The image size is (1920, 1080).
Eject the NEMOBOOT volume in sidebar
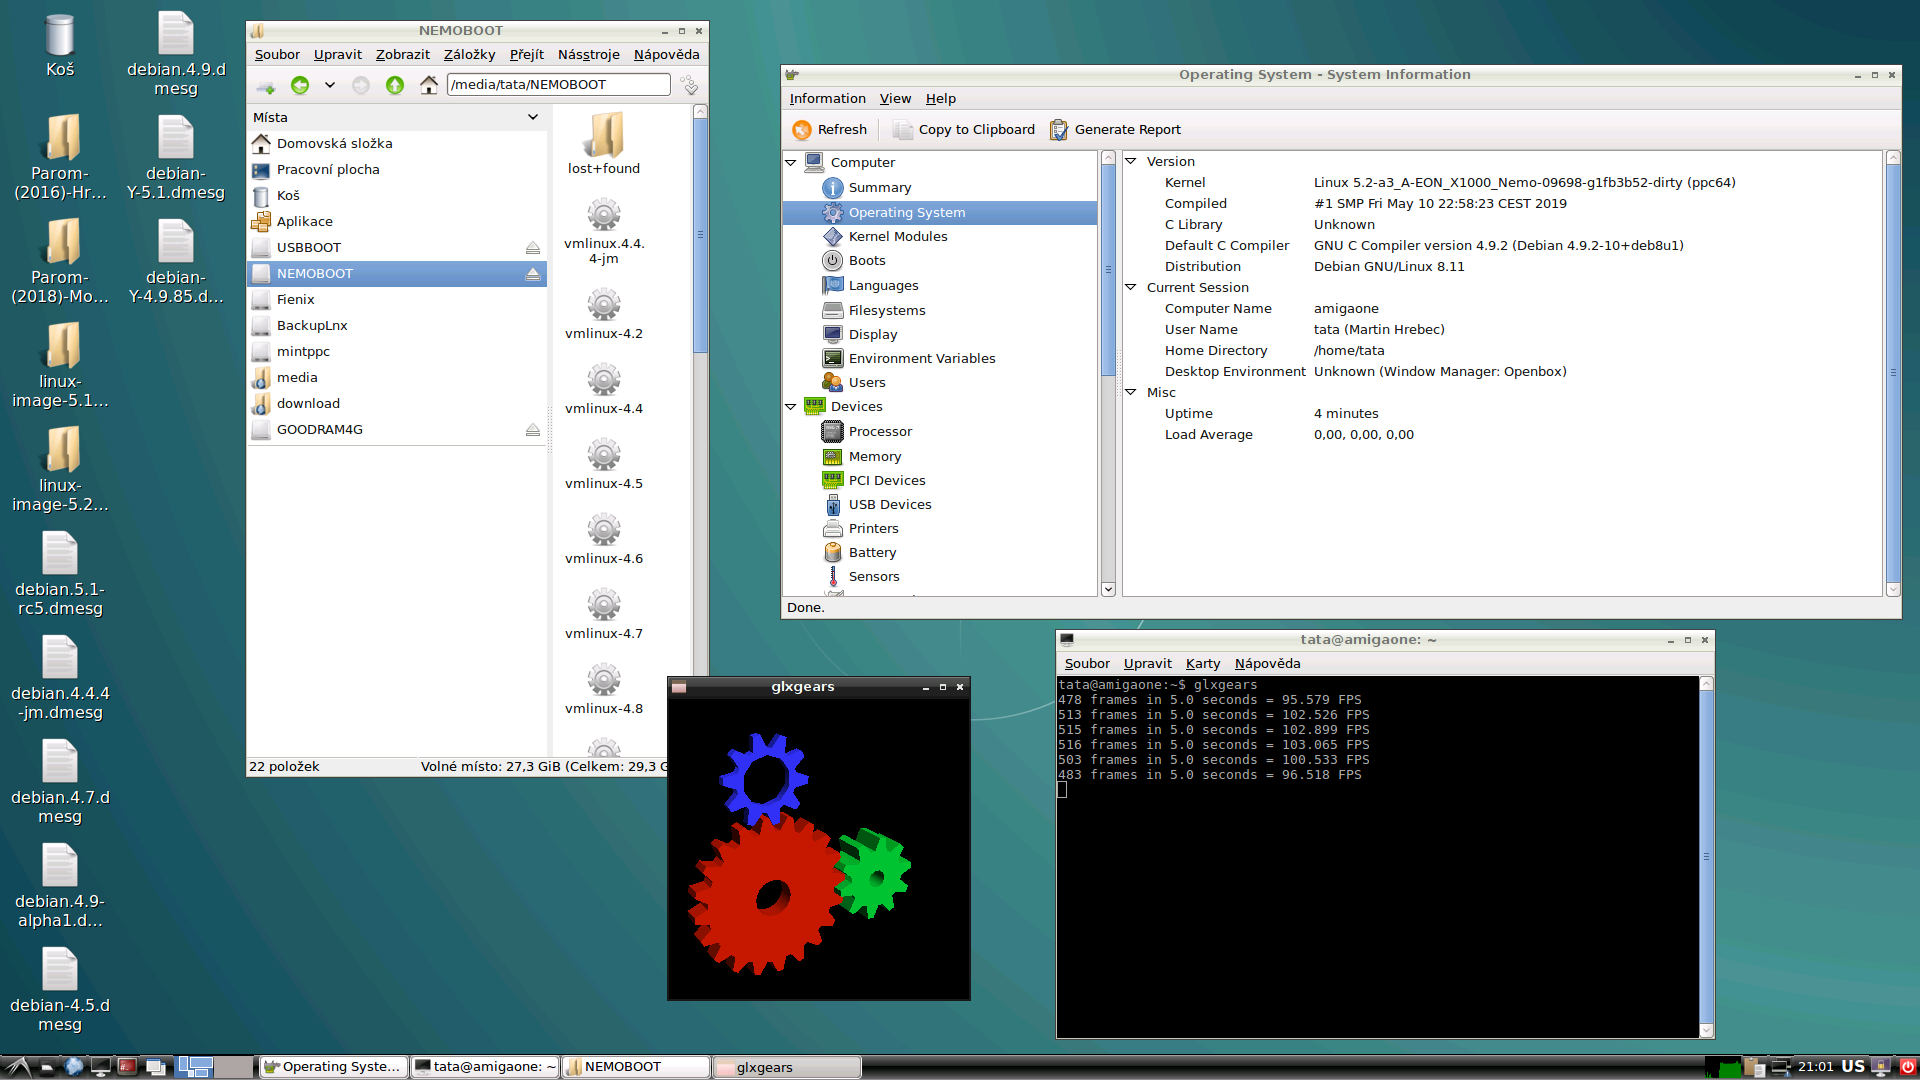533,274
